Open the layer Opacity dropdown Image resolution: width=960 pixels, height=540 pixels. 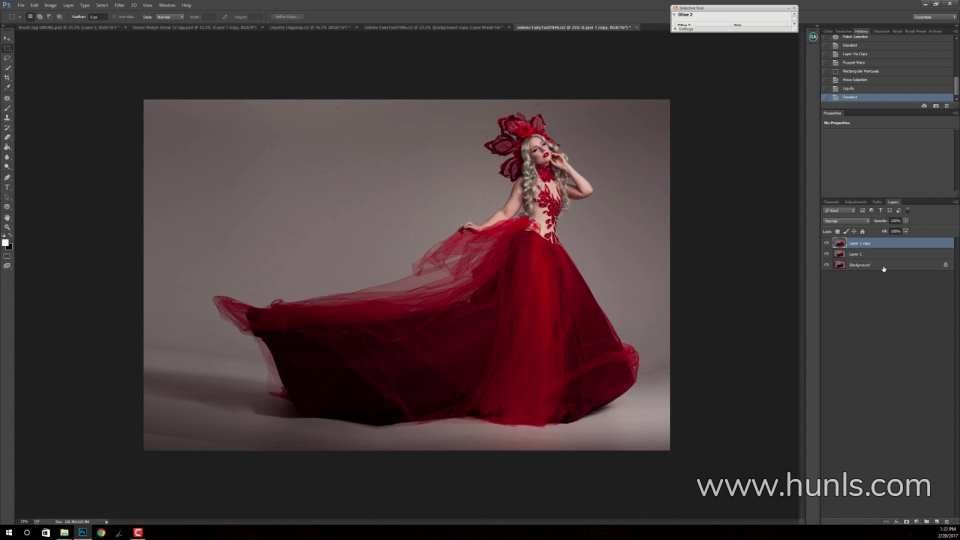[x=906, y=221]
